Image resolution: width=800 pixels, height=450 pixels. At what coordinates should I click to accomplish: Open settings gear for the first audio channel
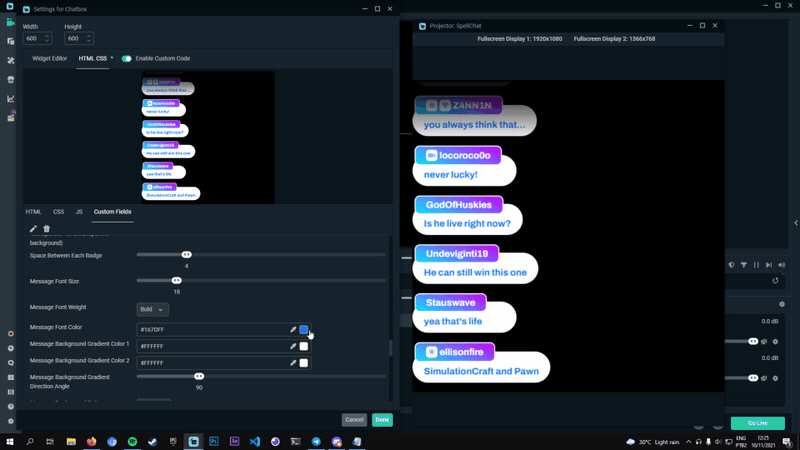[776, 341]
